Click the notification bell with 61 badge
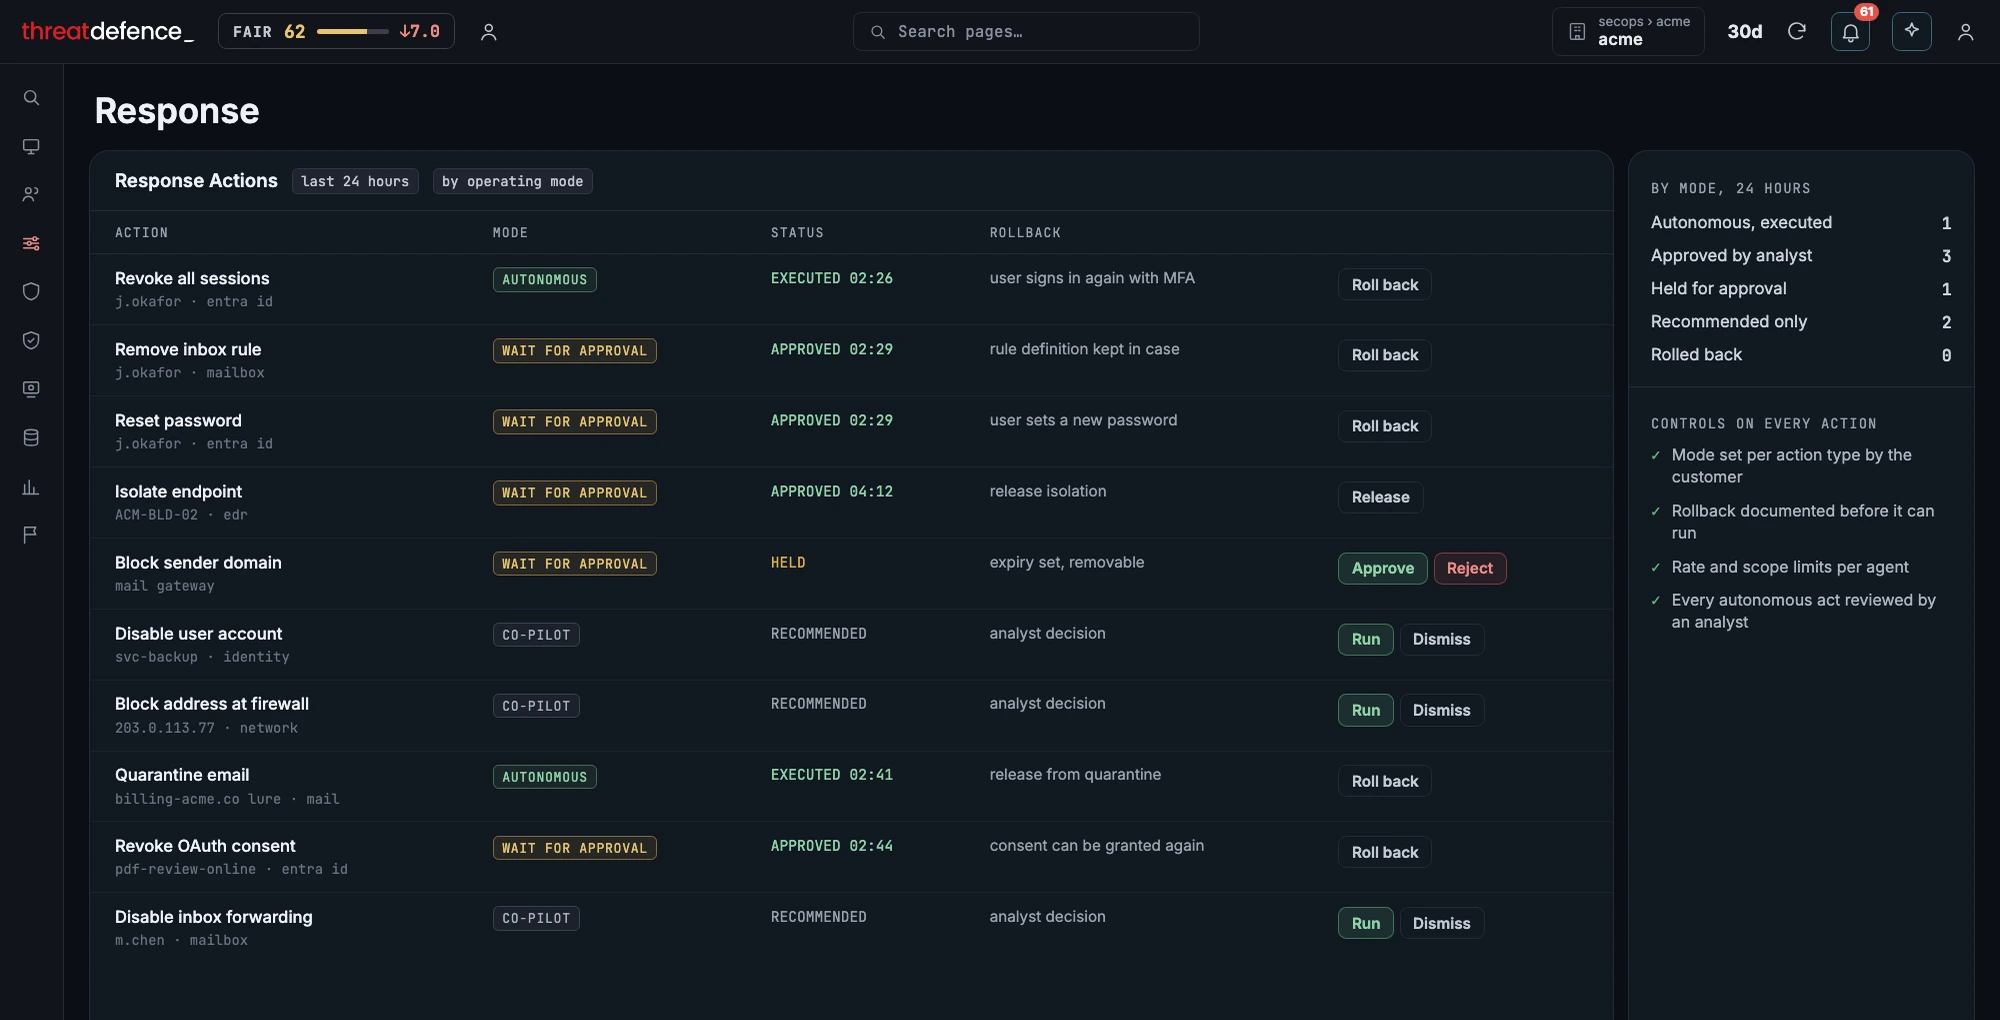The image size is (2000, 1020). 1850,32
